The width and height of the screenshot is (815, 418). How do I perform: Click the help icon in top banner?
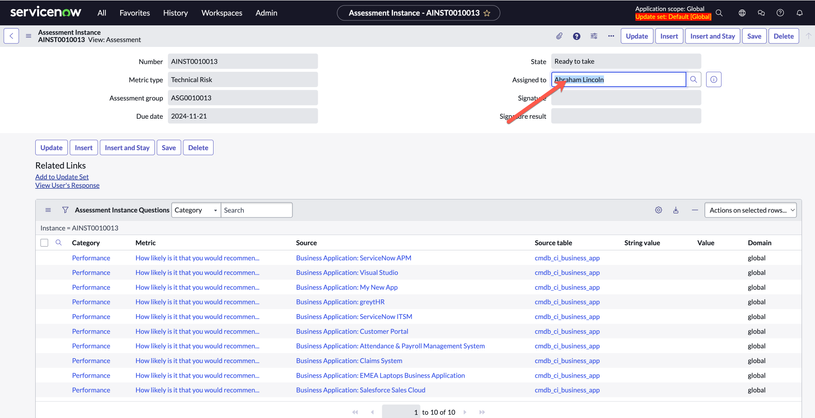pos(780,13)
